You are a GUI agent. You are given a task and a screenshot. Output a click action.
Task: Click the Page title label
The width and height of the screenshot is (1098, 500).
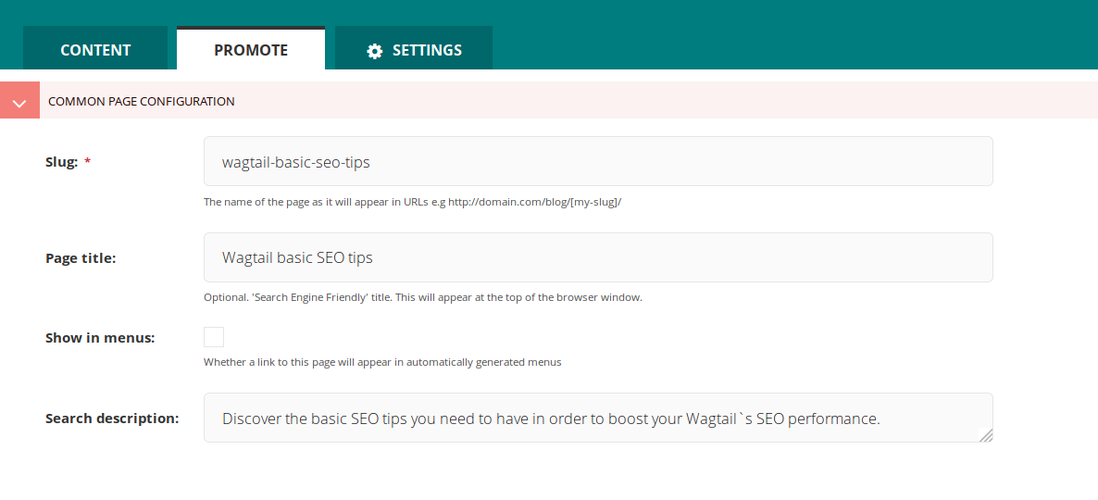click(81, 258)
